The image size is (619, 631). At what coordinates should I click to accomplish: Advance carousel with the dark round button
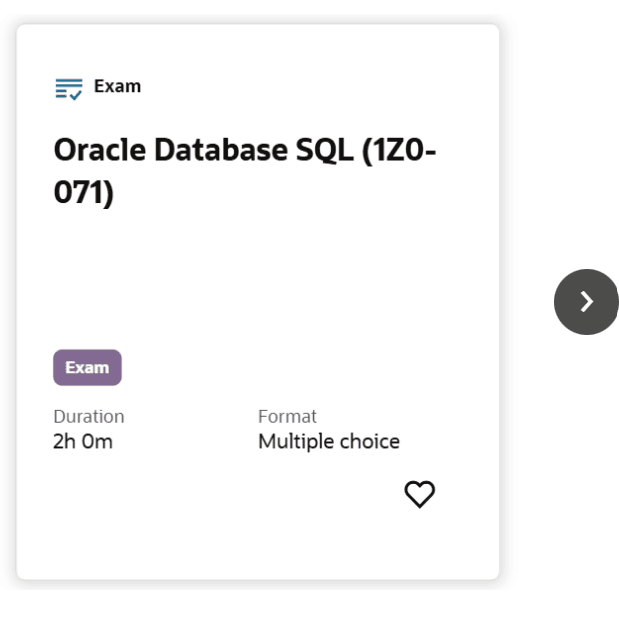pos(587,302)
